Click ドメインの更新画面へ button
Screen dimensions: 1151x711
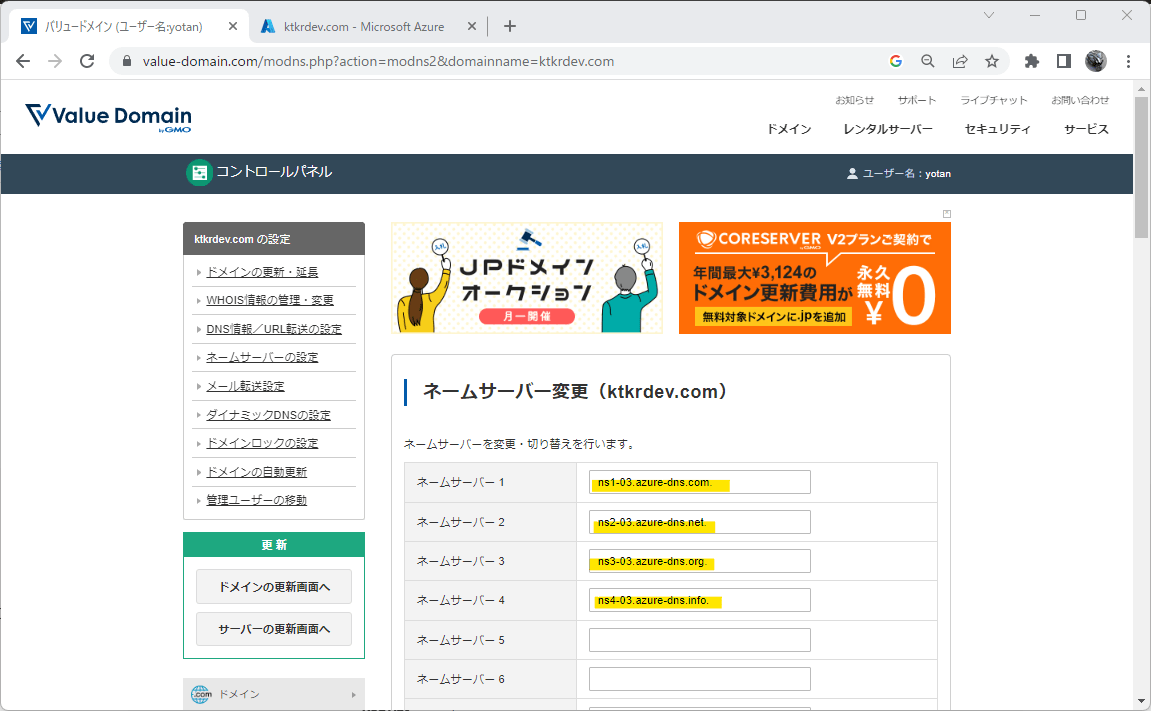274,587
